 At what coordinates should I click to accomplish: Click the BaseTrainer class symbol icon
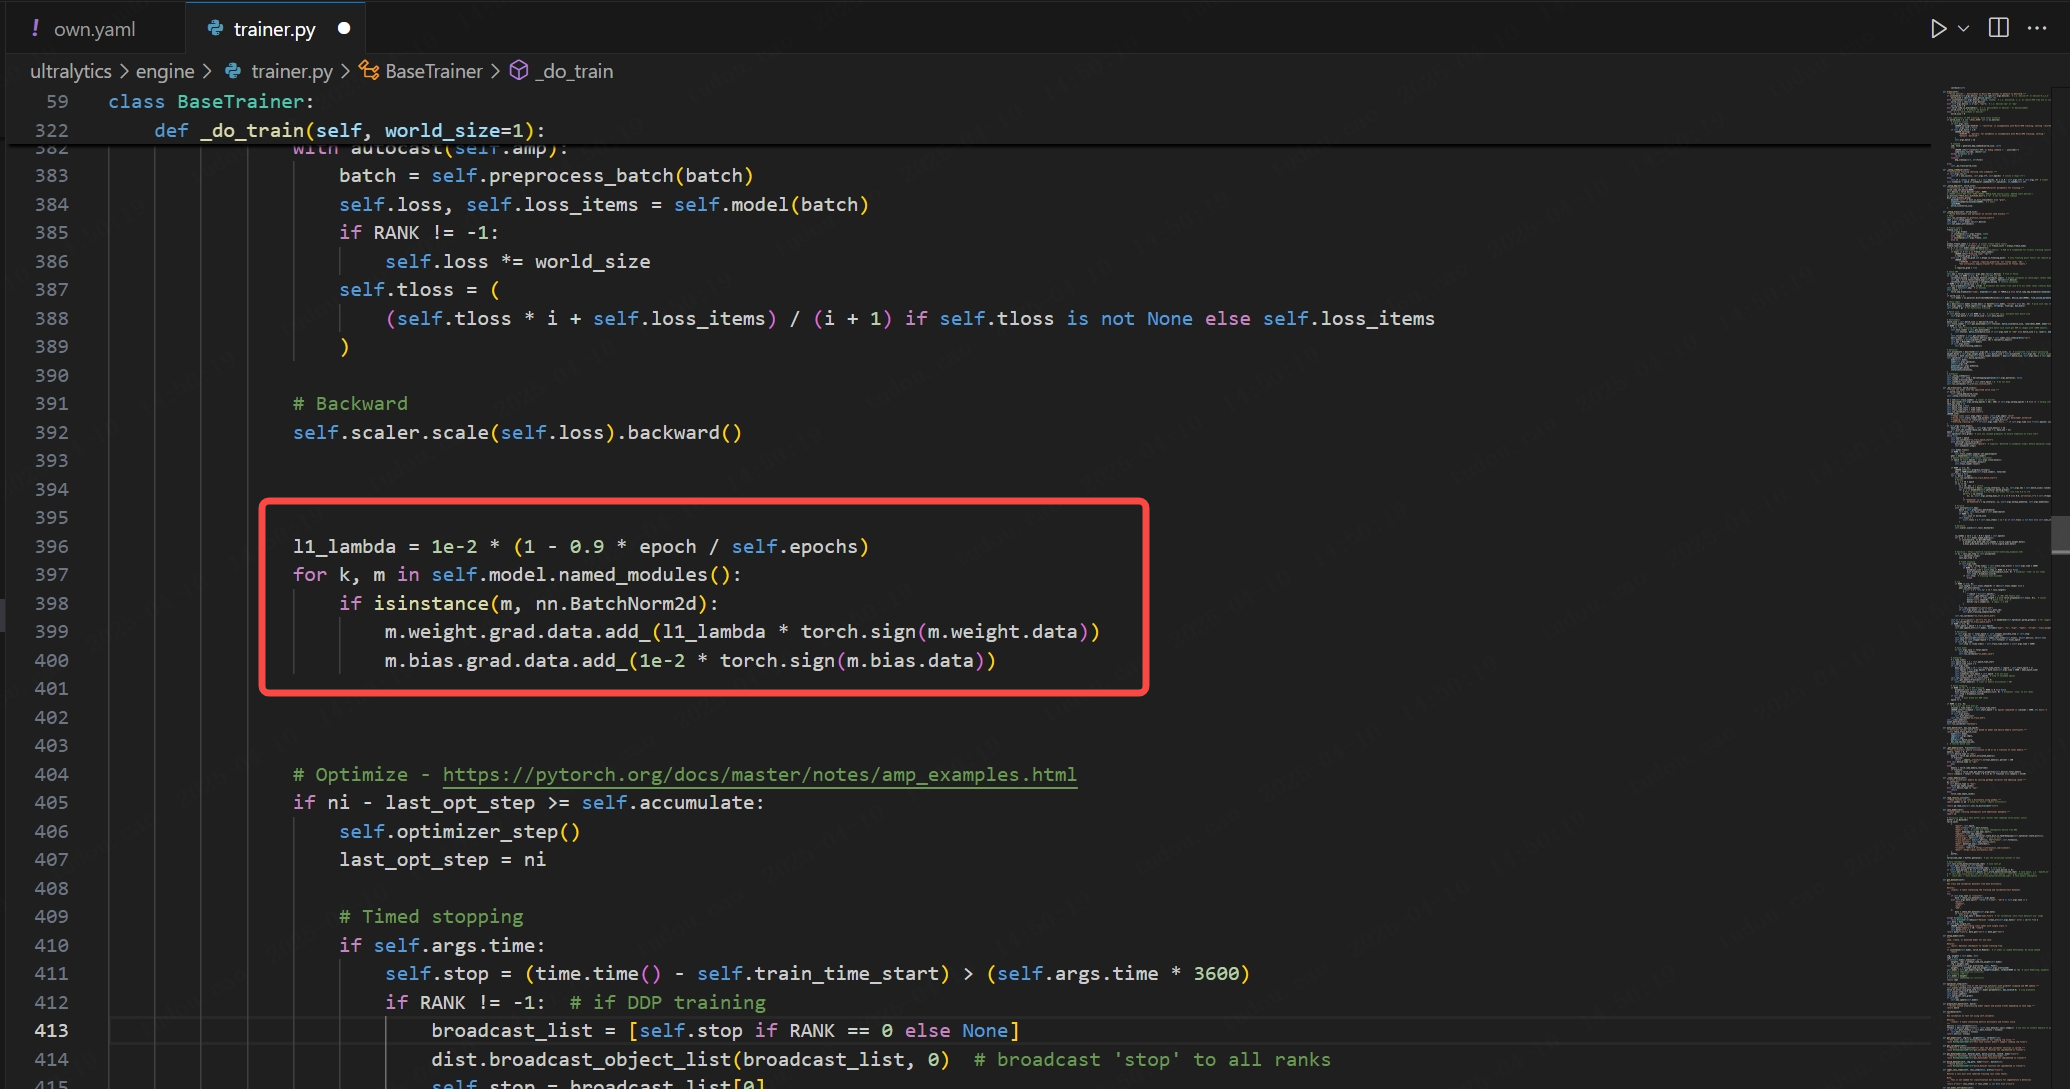pos(369,70)
